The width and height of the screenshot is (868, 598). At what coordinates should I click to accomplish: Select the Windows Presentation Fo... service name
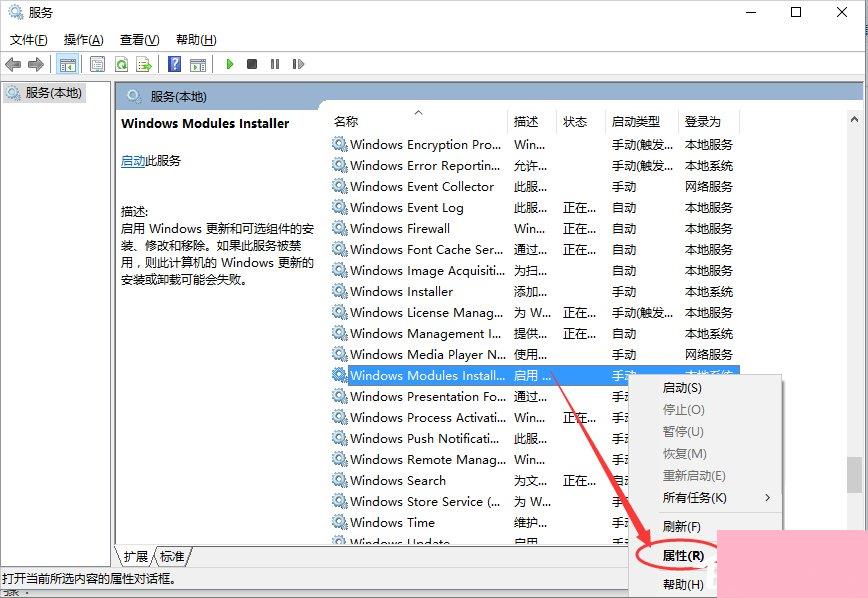tap(428, 397)
